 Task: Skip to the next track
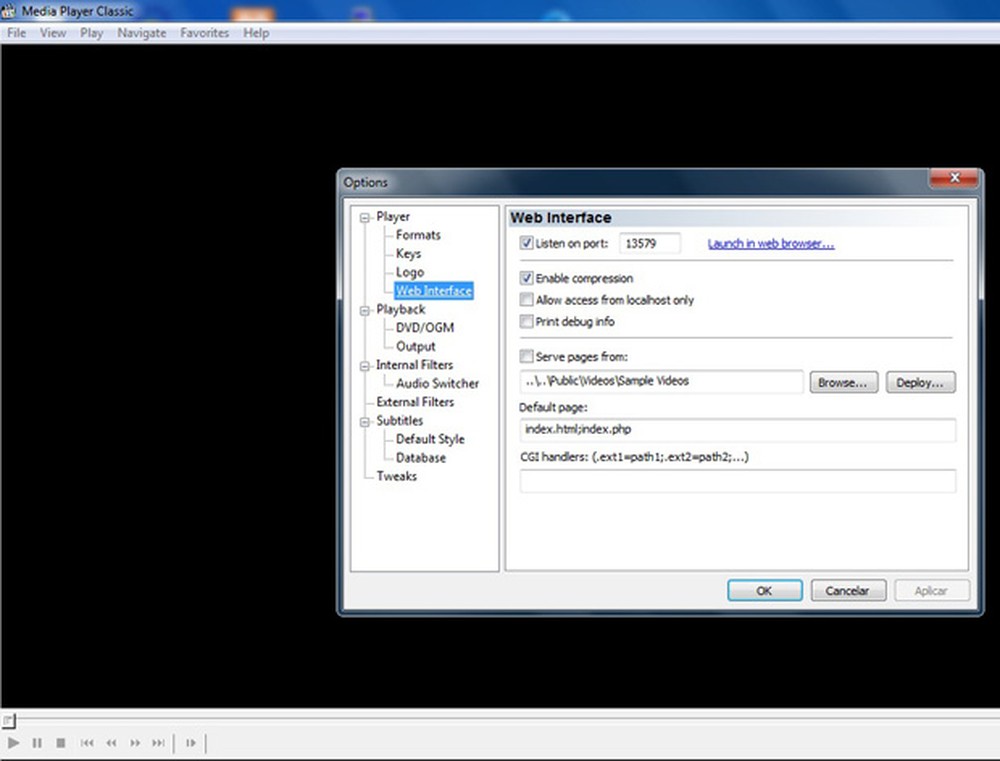point(158,743)
